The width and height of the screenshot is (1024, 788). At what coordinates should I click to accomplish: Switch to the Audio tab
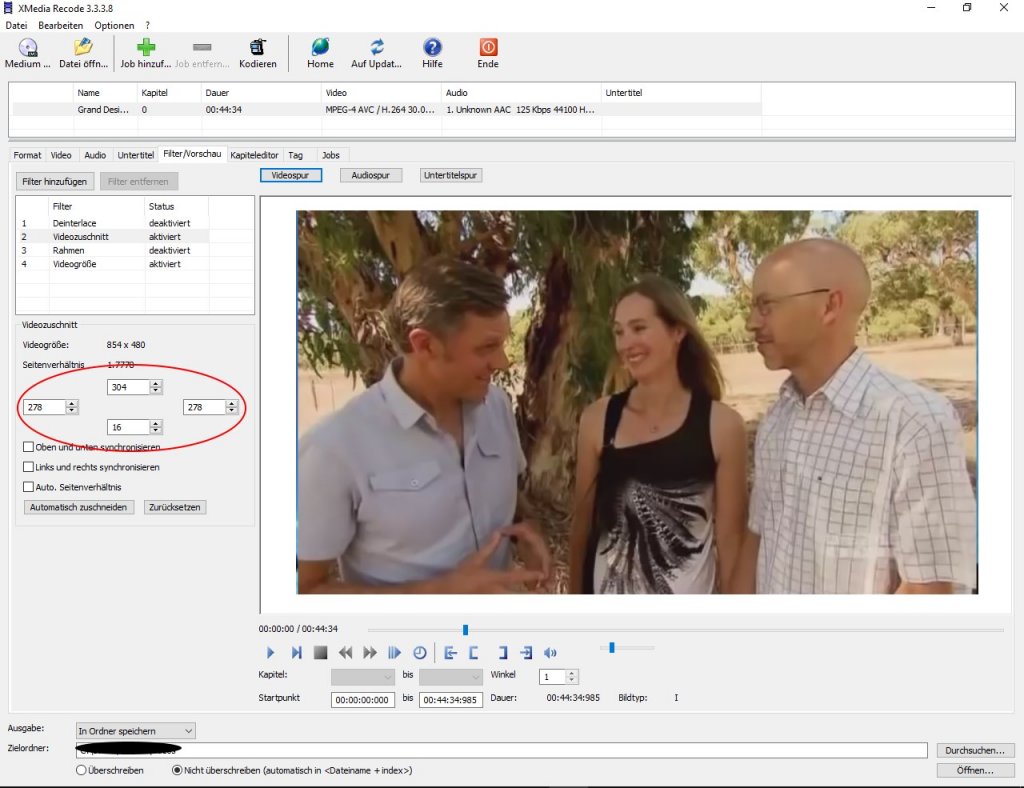[95, 155]
